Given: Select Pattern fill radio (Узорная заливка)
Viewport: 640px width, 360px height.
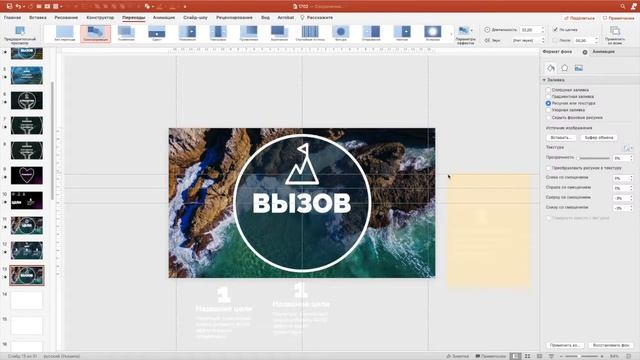Looking at the screenshot, I should [x=548, y=110].
